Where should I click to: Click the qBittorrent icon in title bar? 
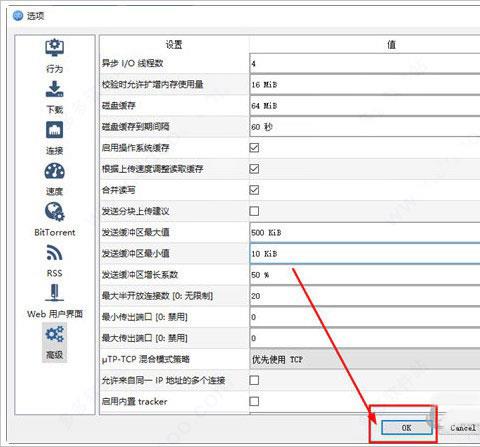(x=18, y=16)
